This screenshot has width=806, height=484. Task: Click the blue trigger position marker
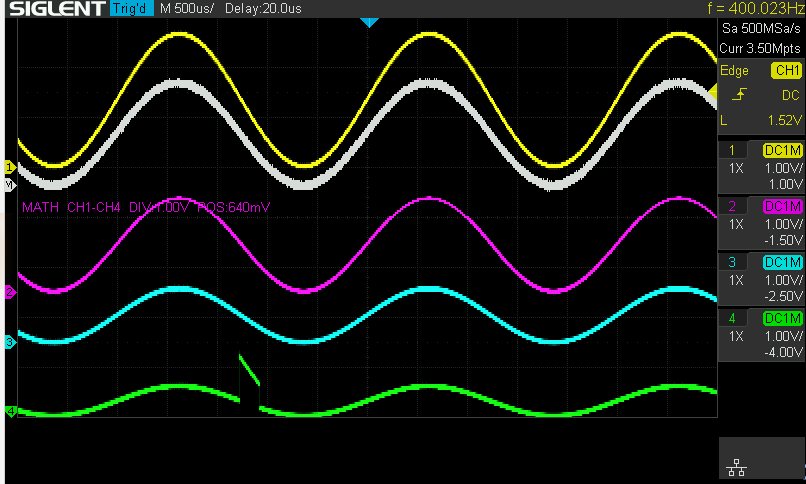tap(369, 22)
